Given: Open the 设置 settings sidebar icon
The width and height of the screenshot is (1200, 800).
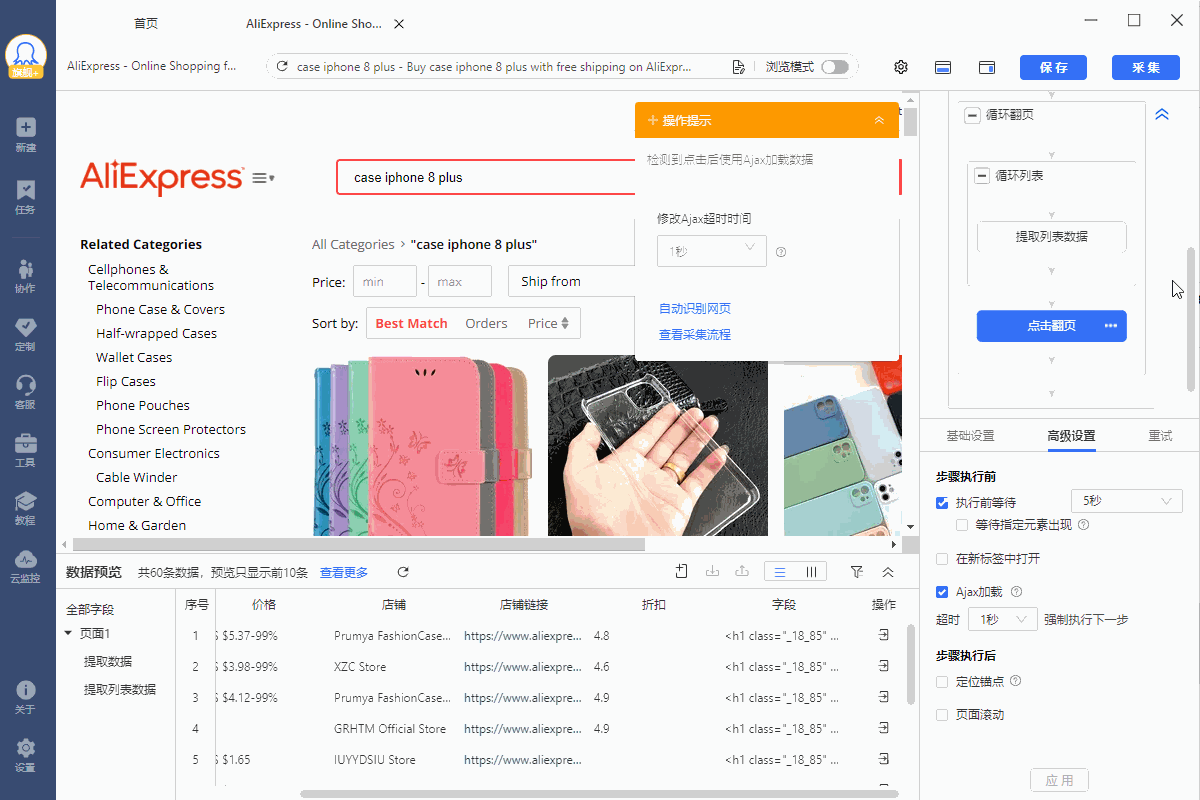Looking at the screenshot, I should tap(26, 754).
